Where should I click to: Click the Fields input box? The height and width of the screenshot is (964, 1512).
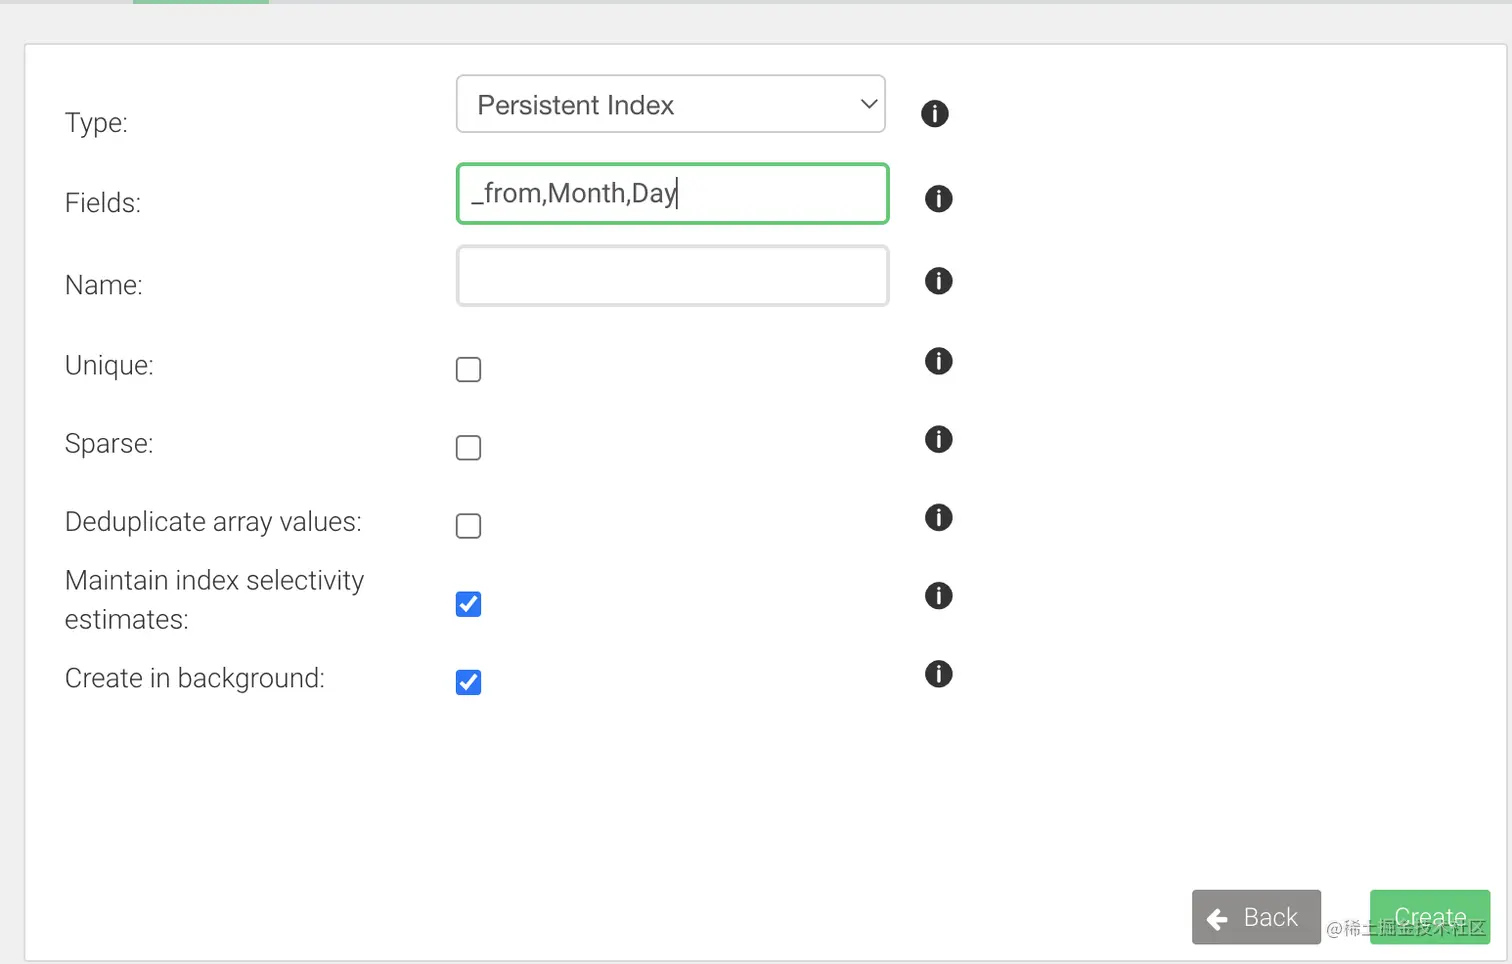(672, 194)
